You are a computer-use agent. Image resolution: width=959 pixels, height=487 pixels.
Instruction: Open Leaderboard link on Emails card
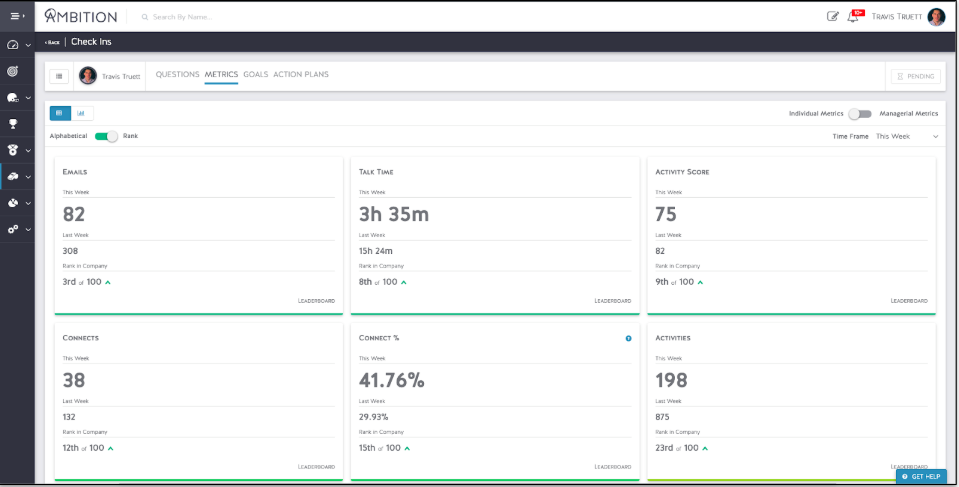pyautogui.click(x=316, y=300)
